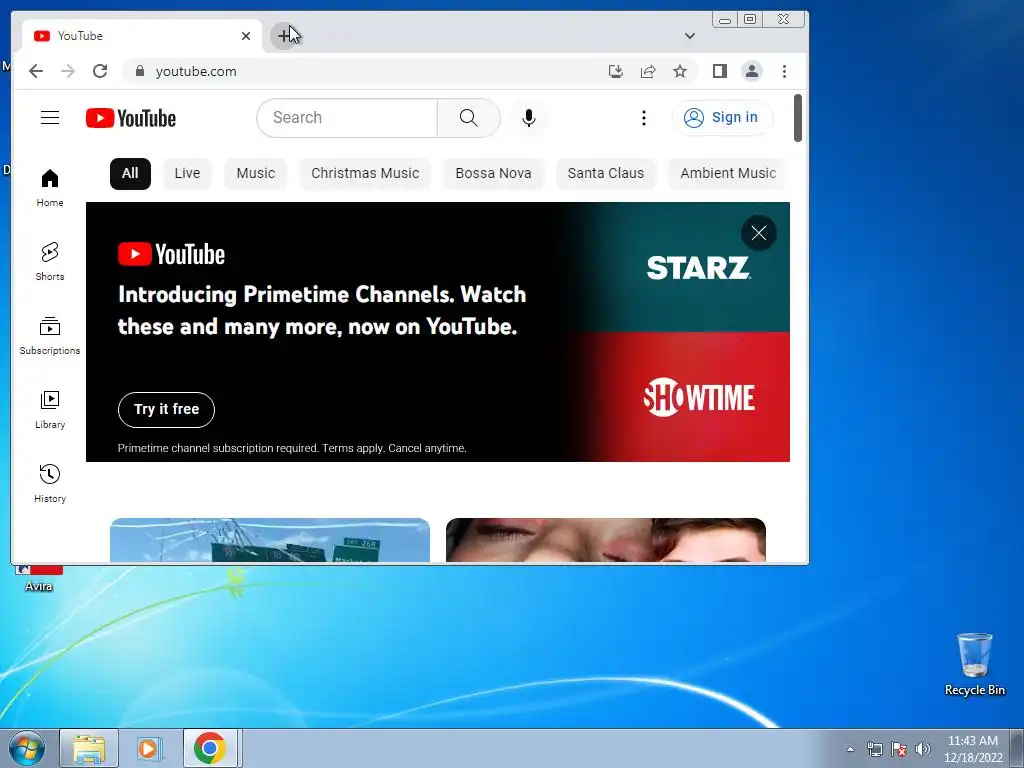Open Chrome three-dot menu
The height and width of the screenshot is (768, 1024).
click(784, 71)
